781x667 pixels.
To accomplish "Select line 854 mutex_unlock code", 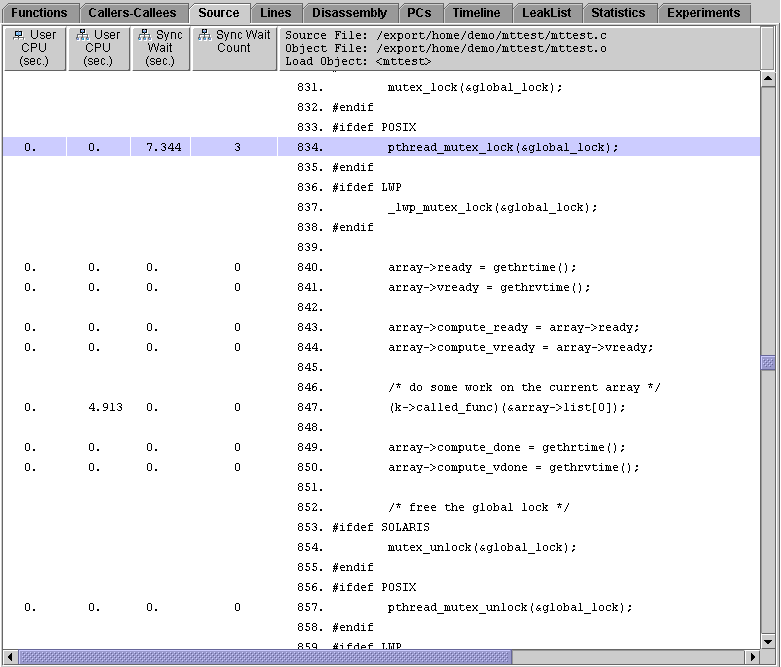I will [482, 547].
